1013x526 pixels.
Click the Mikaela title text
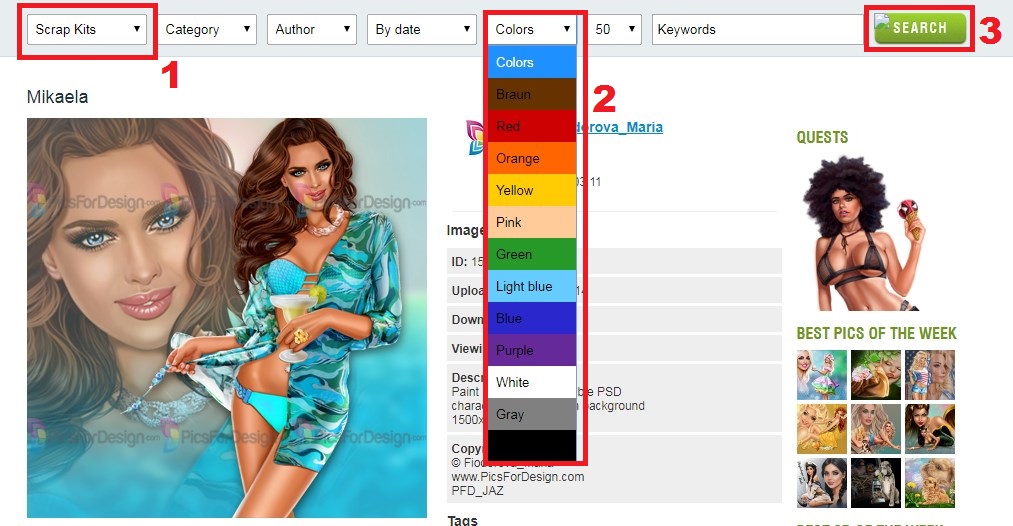[x=57, y=97]
